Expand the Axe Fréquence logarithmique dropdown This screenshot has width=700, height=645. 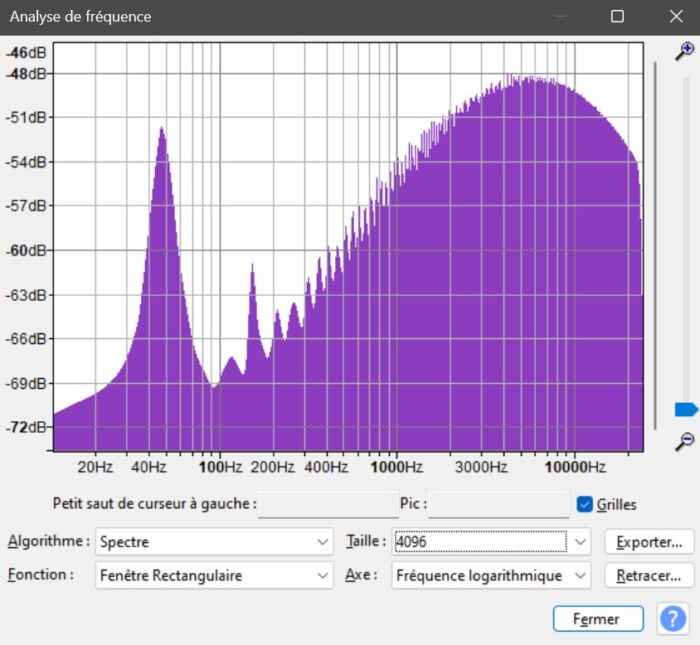pos(491,575)
